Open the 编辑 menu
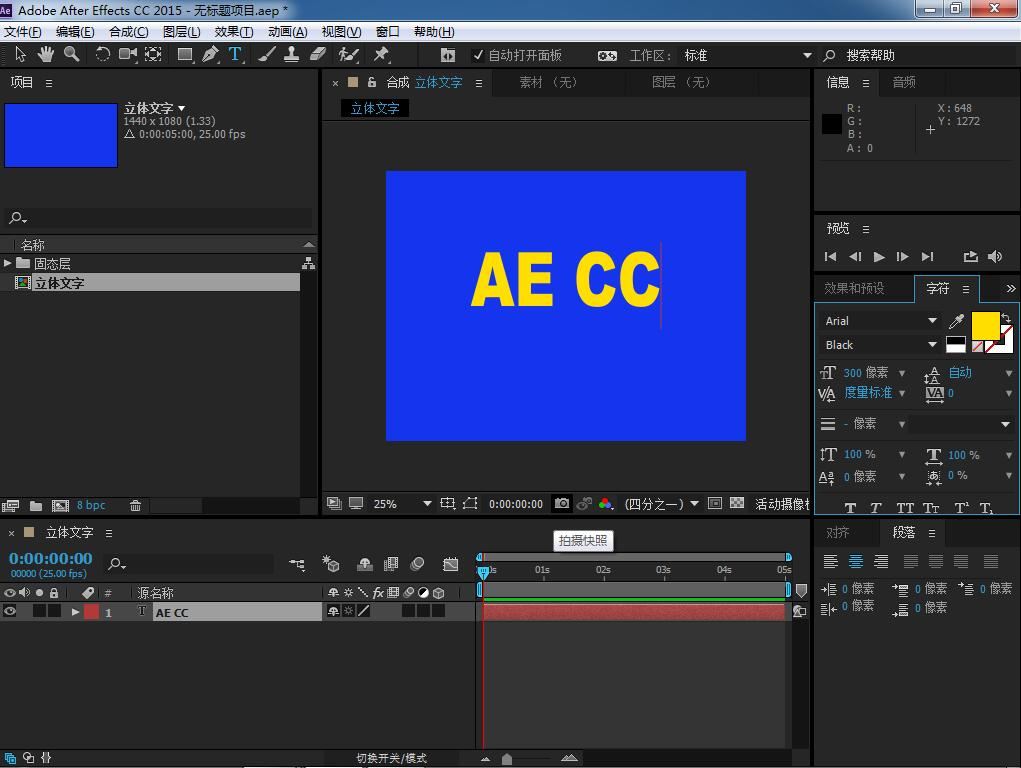Image resolution: width=1021 pixels, height=768 pixels. 75,32
